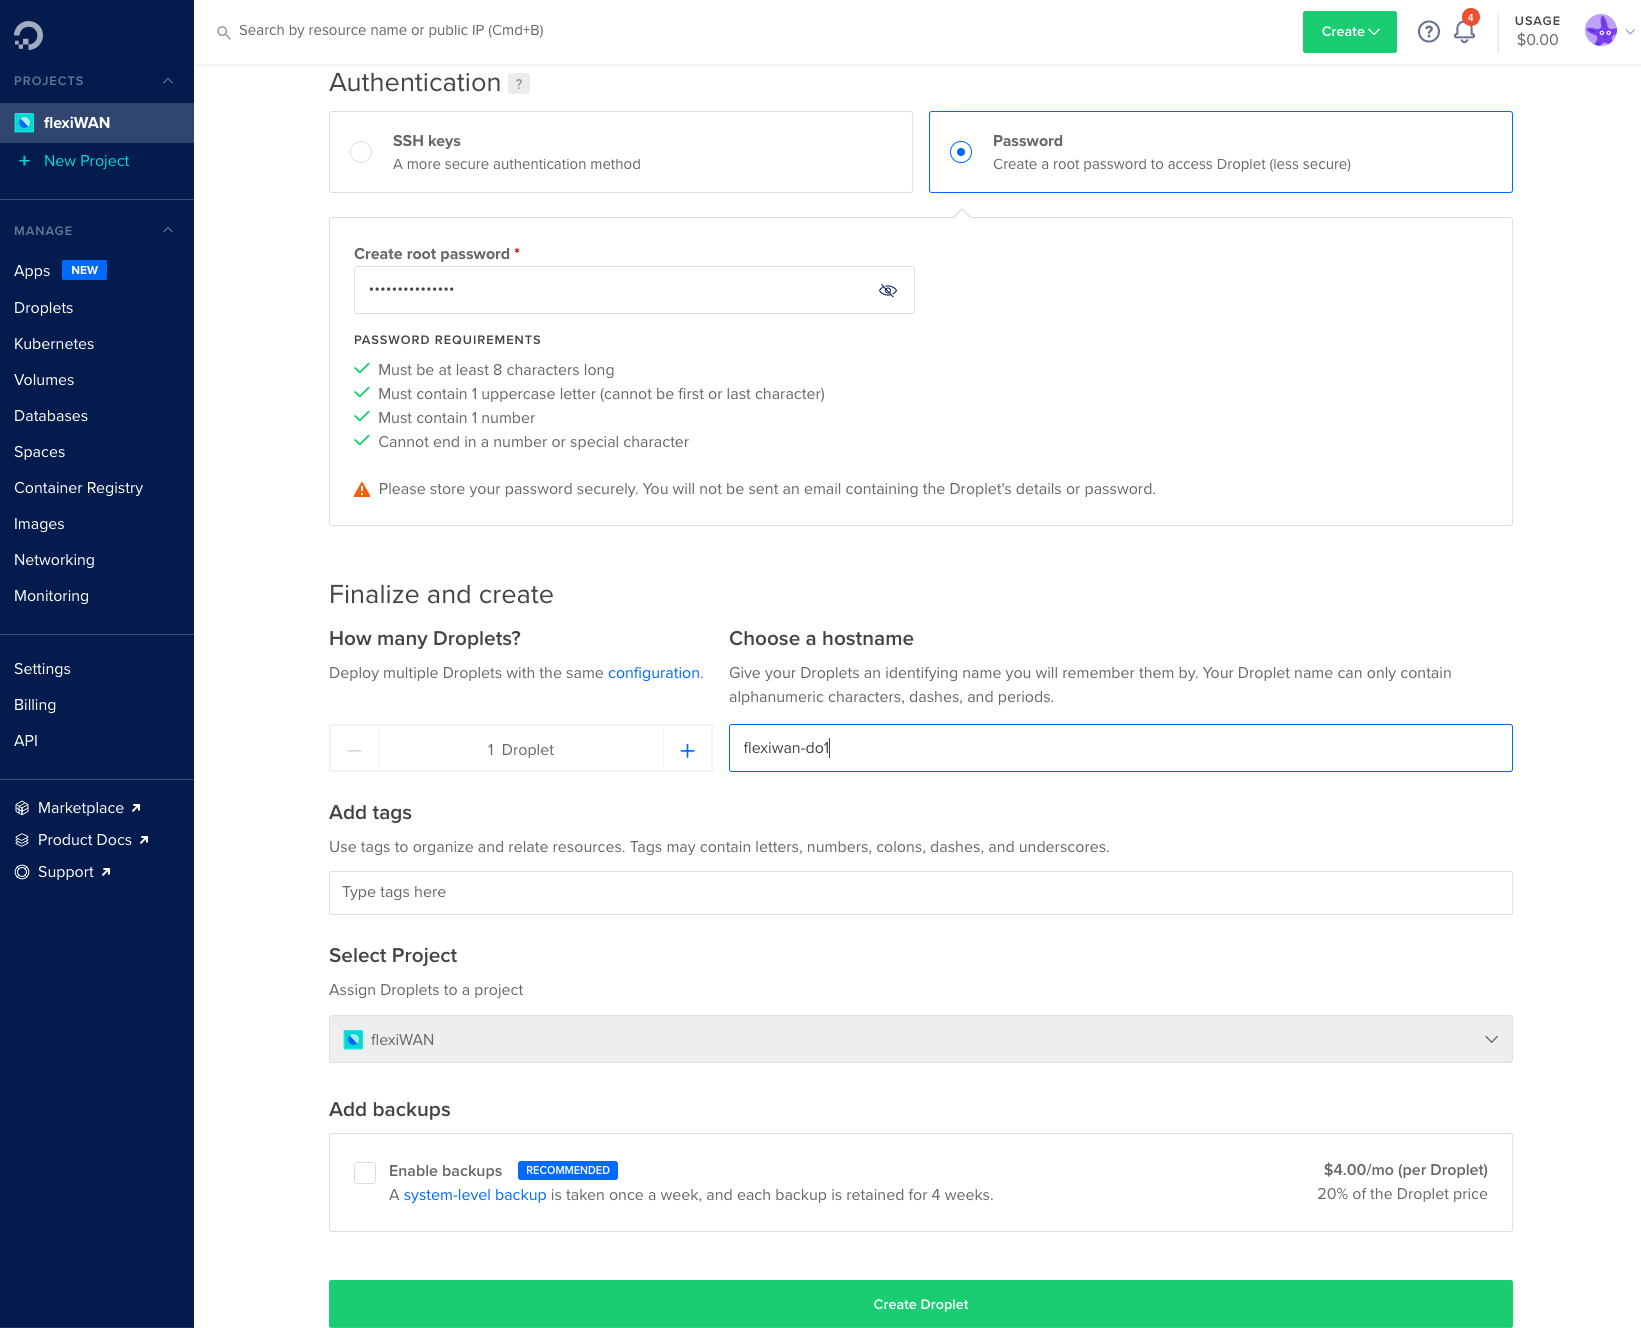Click the warning triangle icon
This screenshot has width=1641, height=1328.
click(x=362, y=490)
